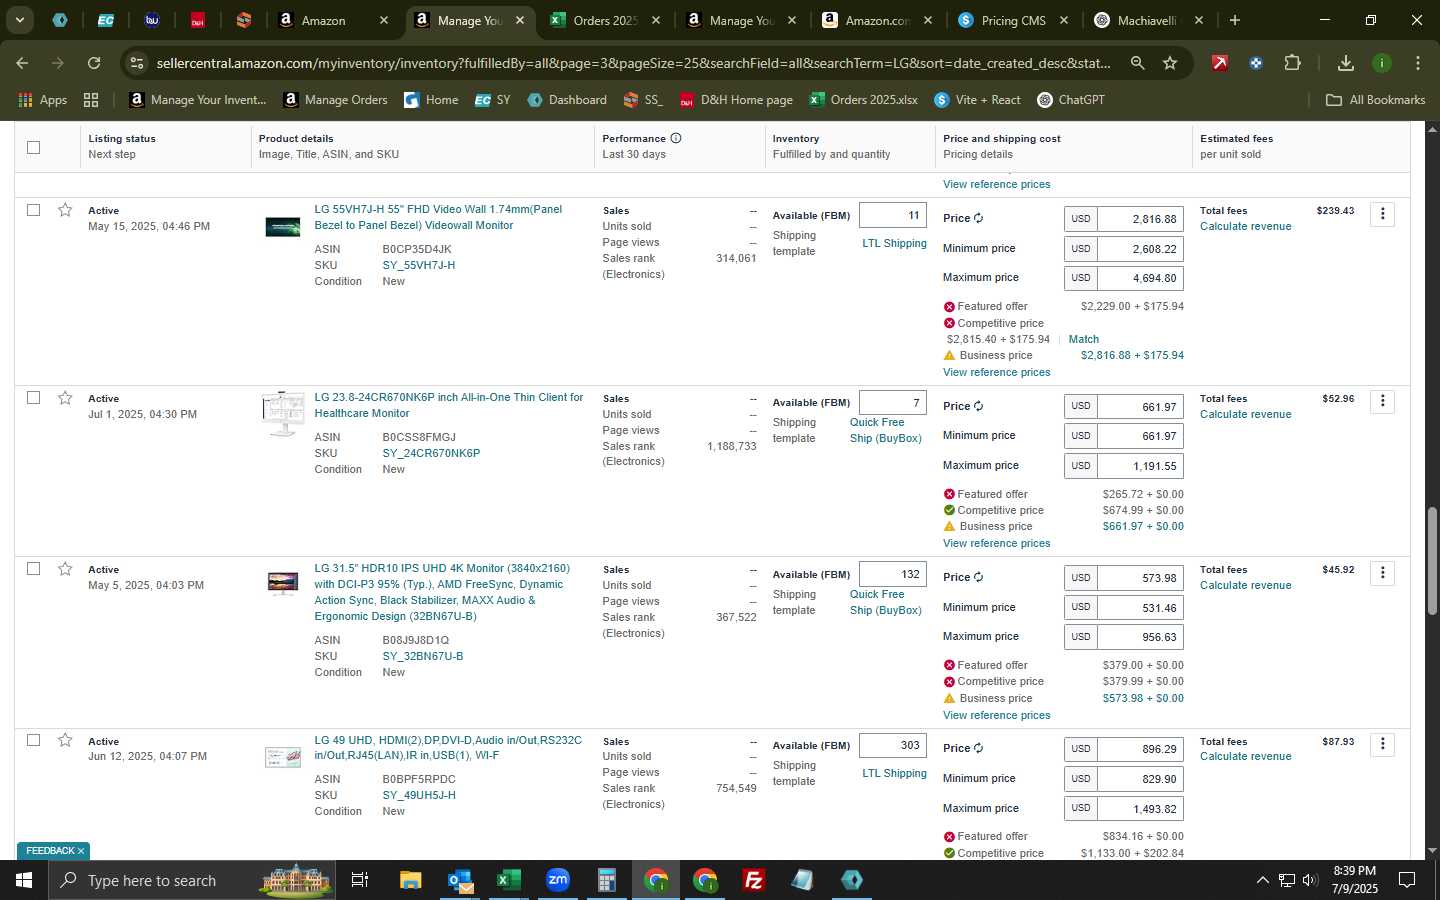Star the LG 55VH7J-H listing as favorite
This screenshot has width=1440, height=900.
pos(65,210)
